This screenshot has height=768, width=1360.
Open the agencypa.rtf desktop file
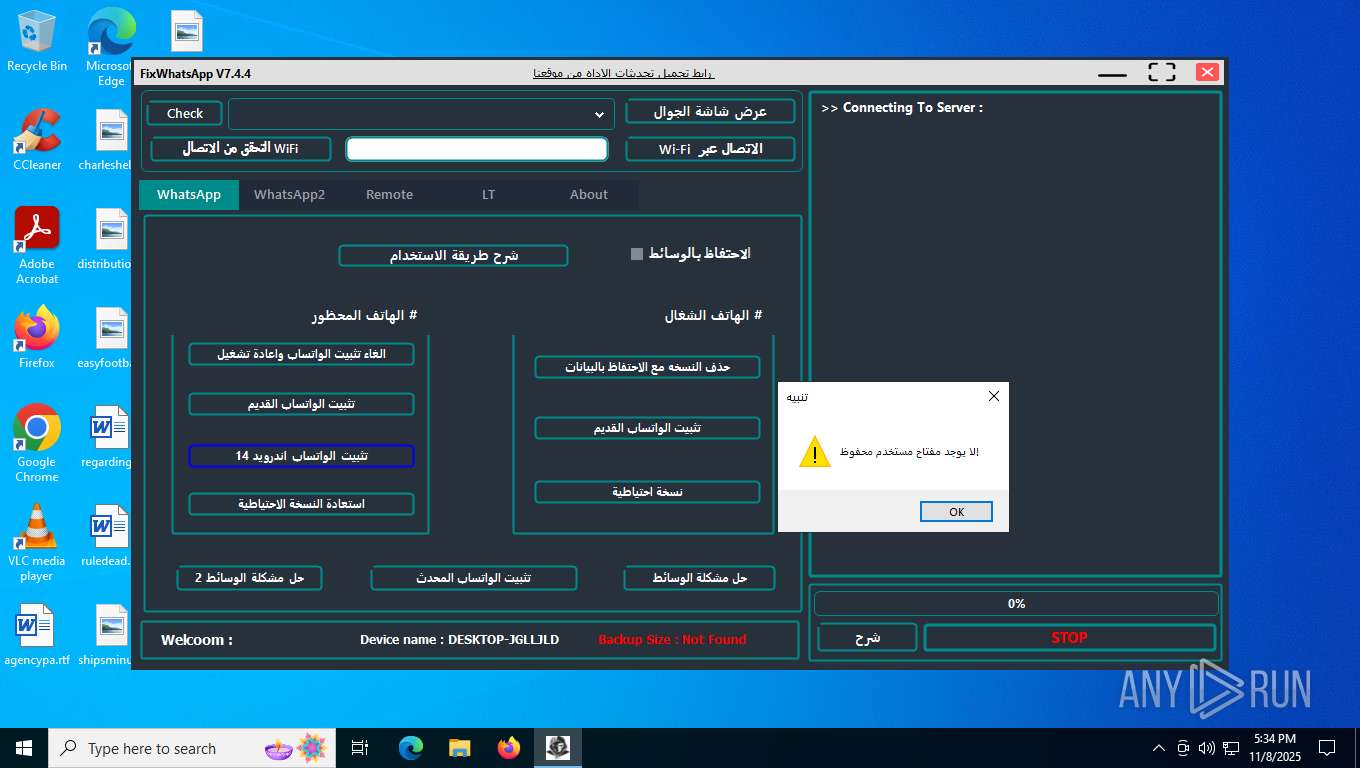[37, 635]
